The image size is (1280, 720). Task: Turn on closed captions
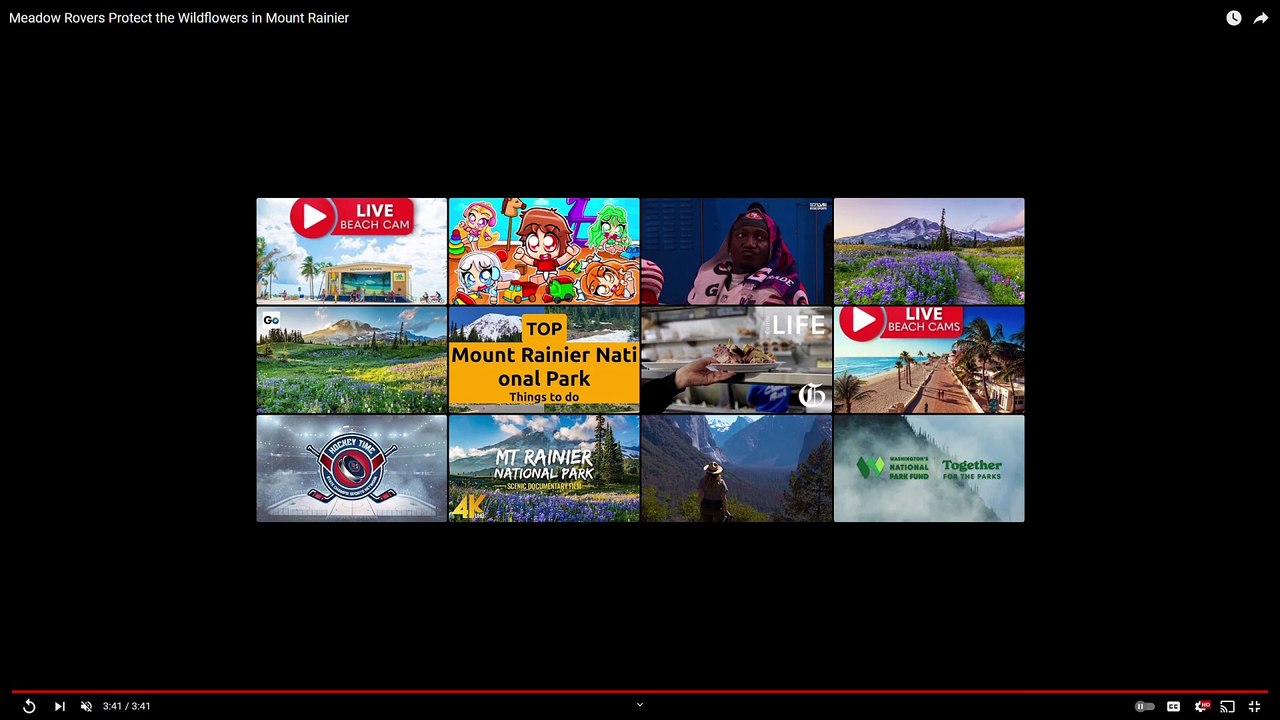[1173, 706]
